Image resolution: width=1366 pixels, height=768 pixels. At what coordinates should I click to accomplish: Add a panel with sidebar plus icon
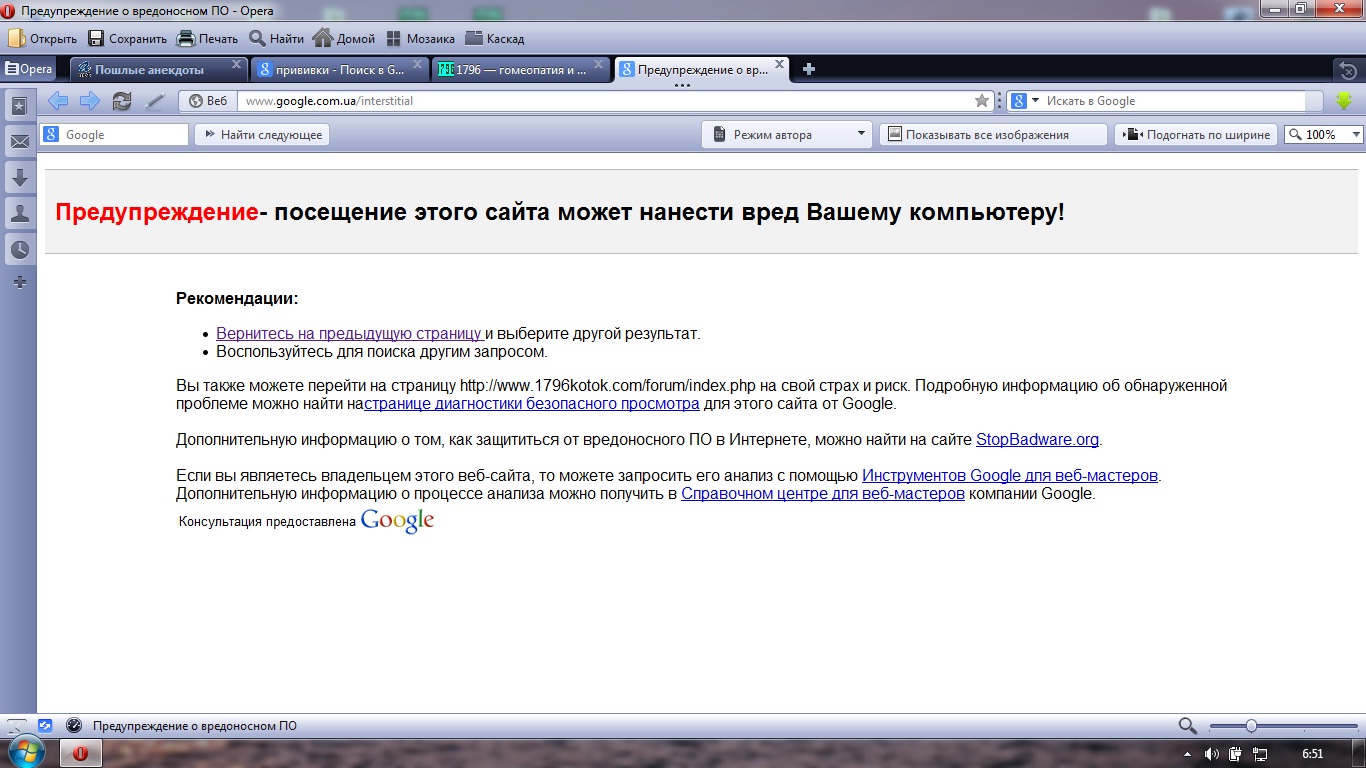click(19, 283)
